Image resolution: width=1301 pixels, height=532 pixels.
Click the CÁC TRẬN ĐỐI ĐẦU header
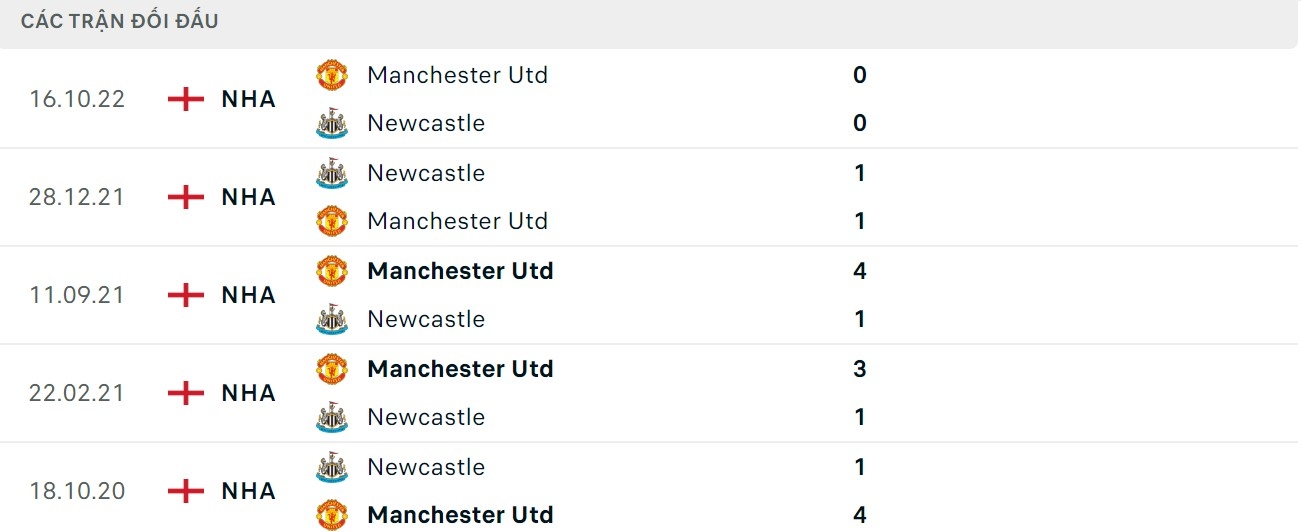pos(119,21)
